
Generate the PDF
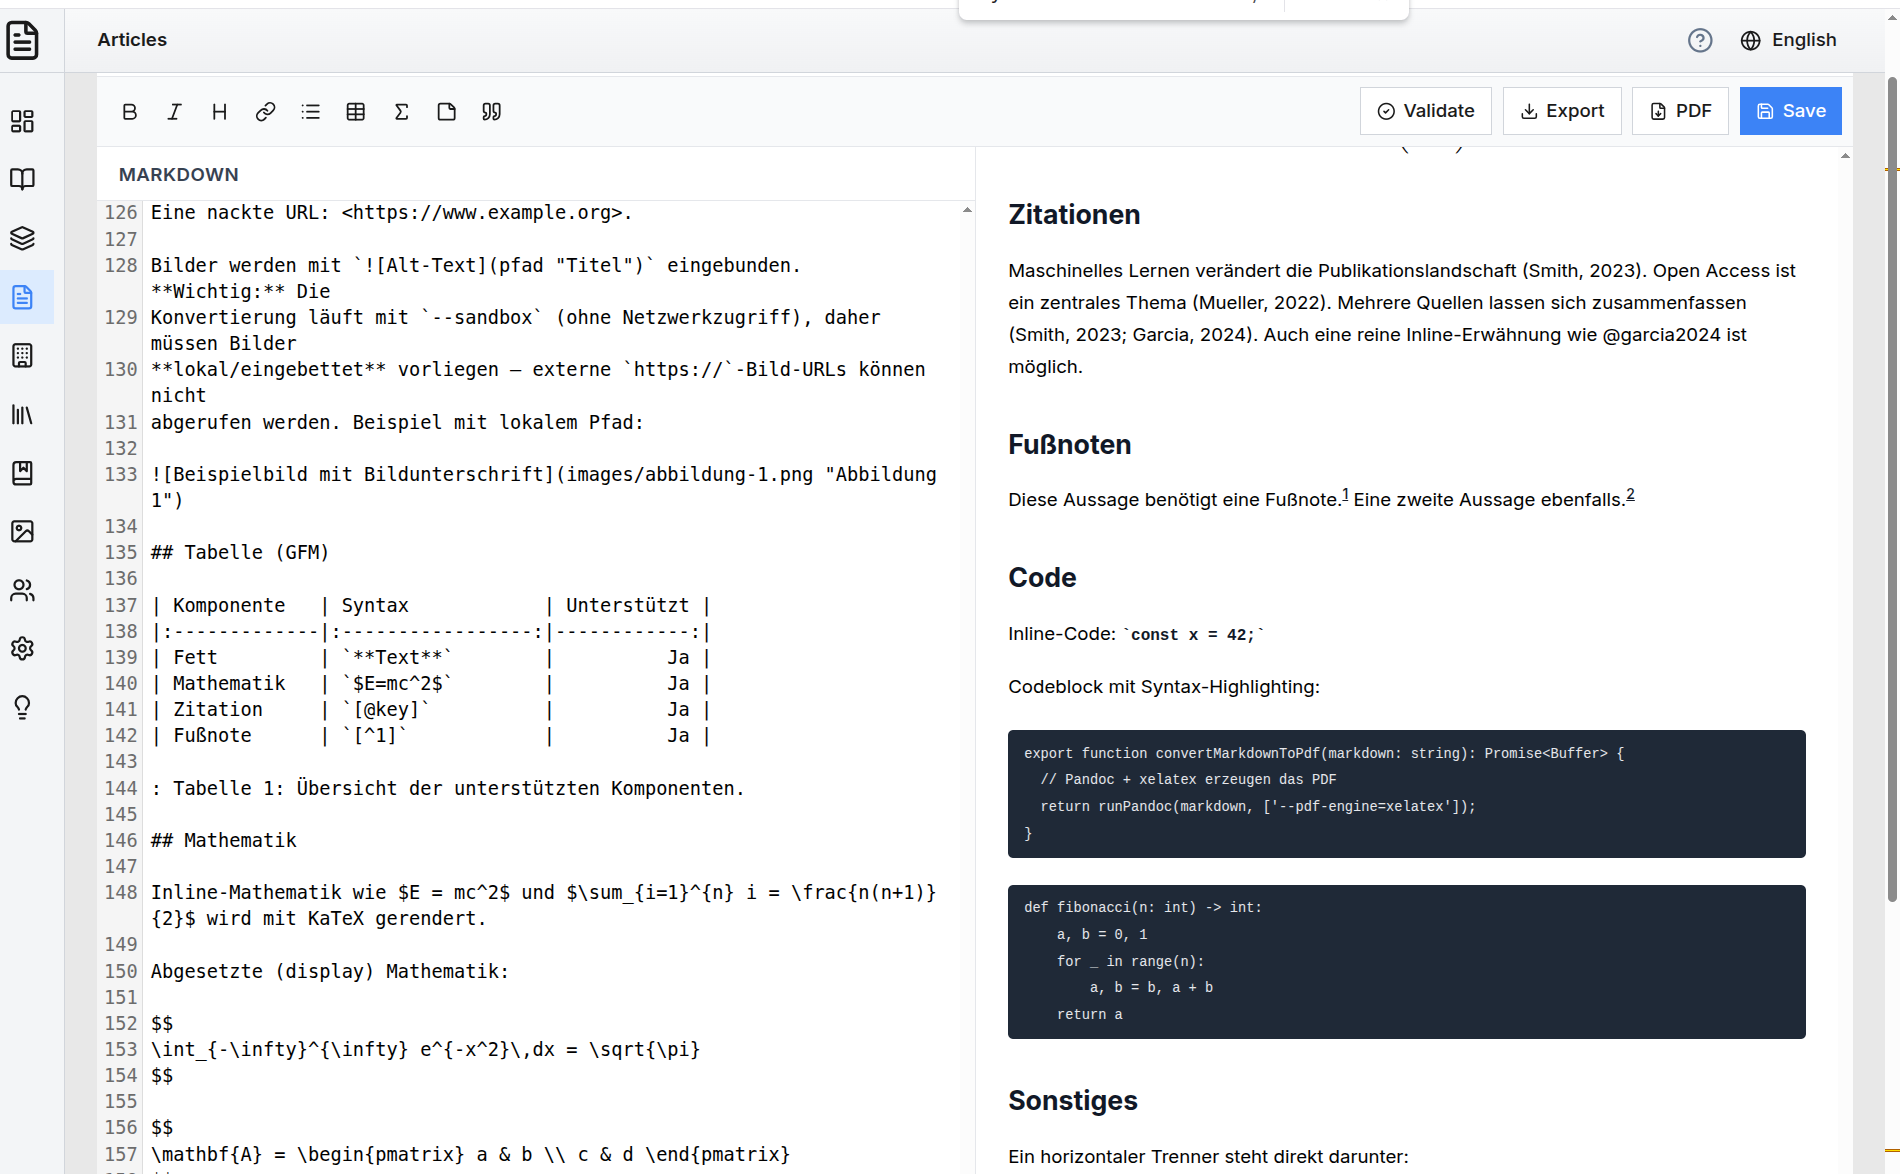coord(1680,111)
